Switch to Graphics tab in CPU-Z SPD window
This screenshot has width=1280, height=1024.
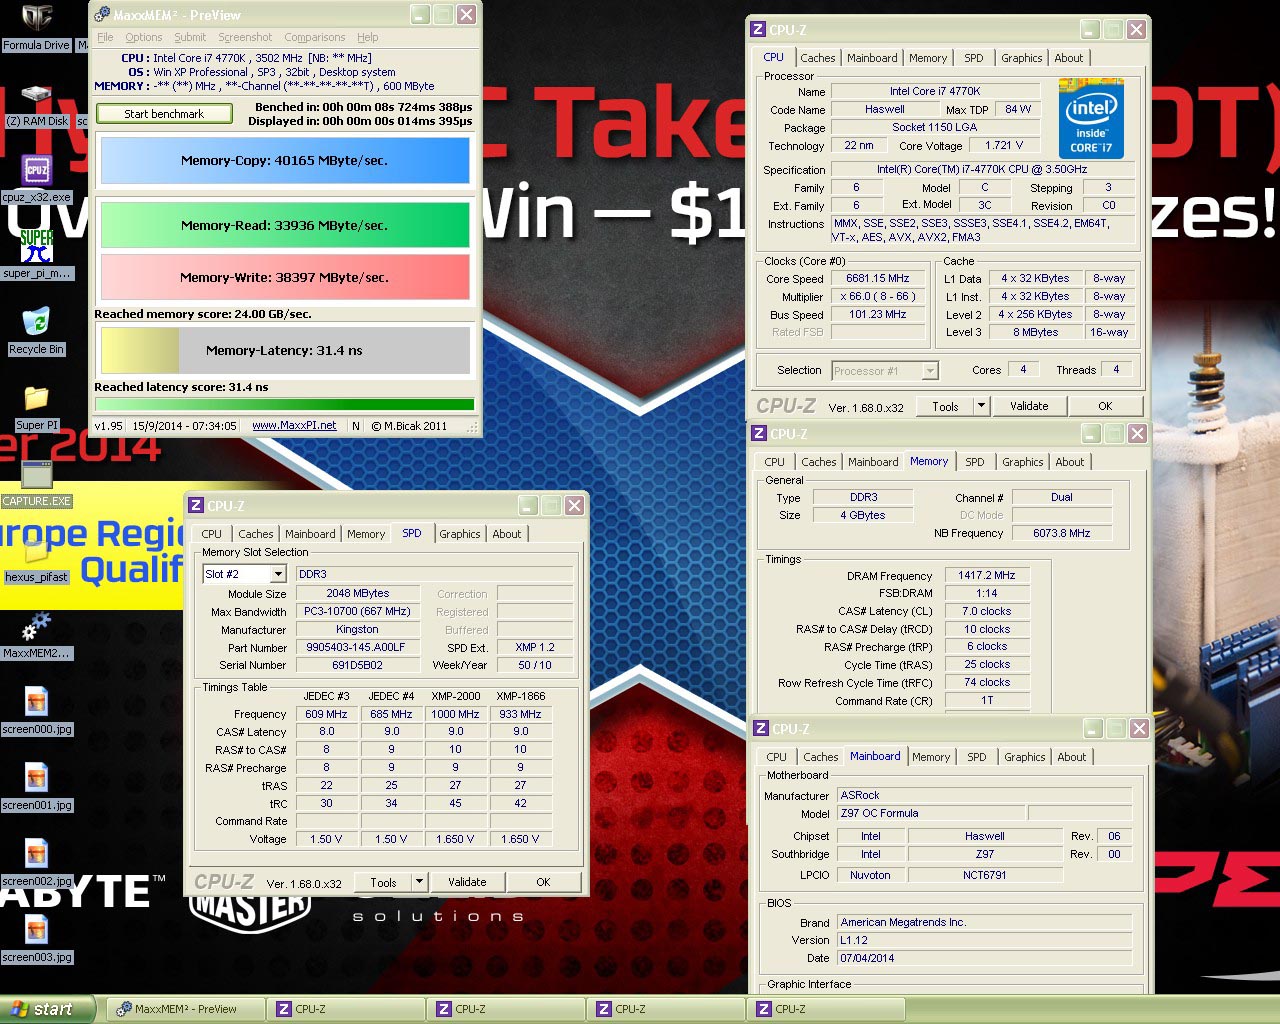[x=460, y=534]
